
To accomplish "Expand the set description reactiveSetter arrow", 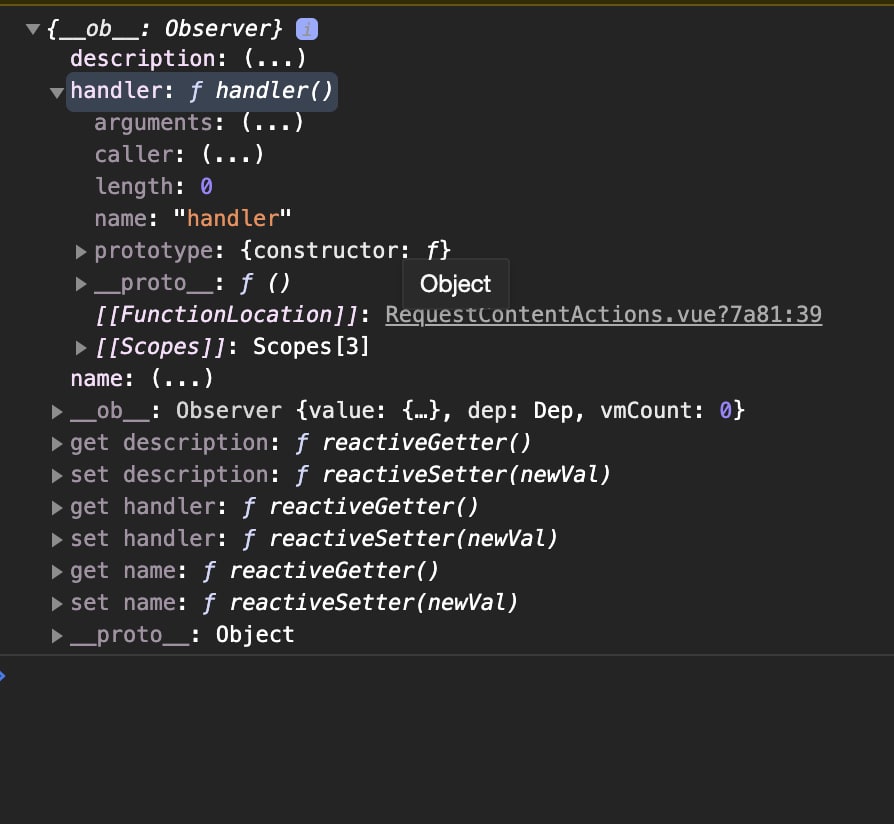I will (x=57, y=475).
